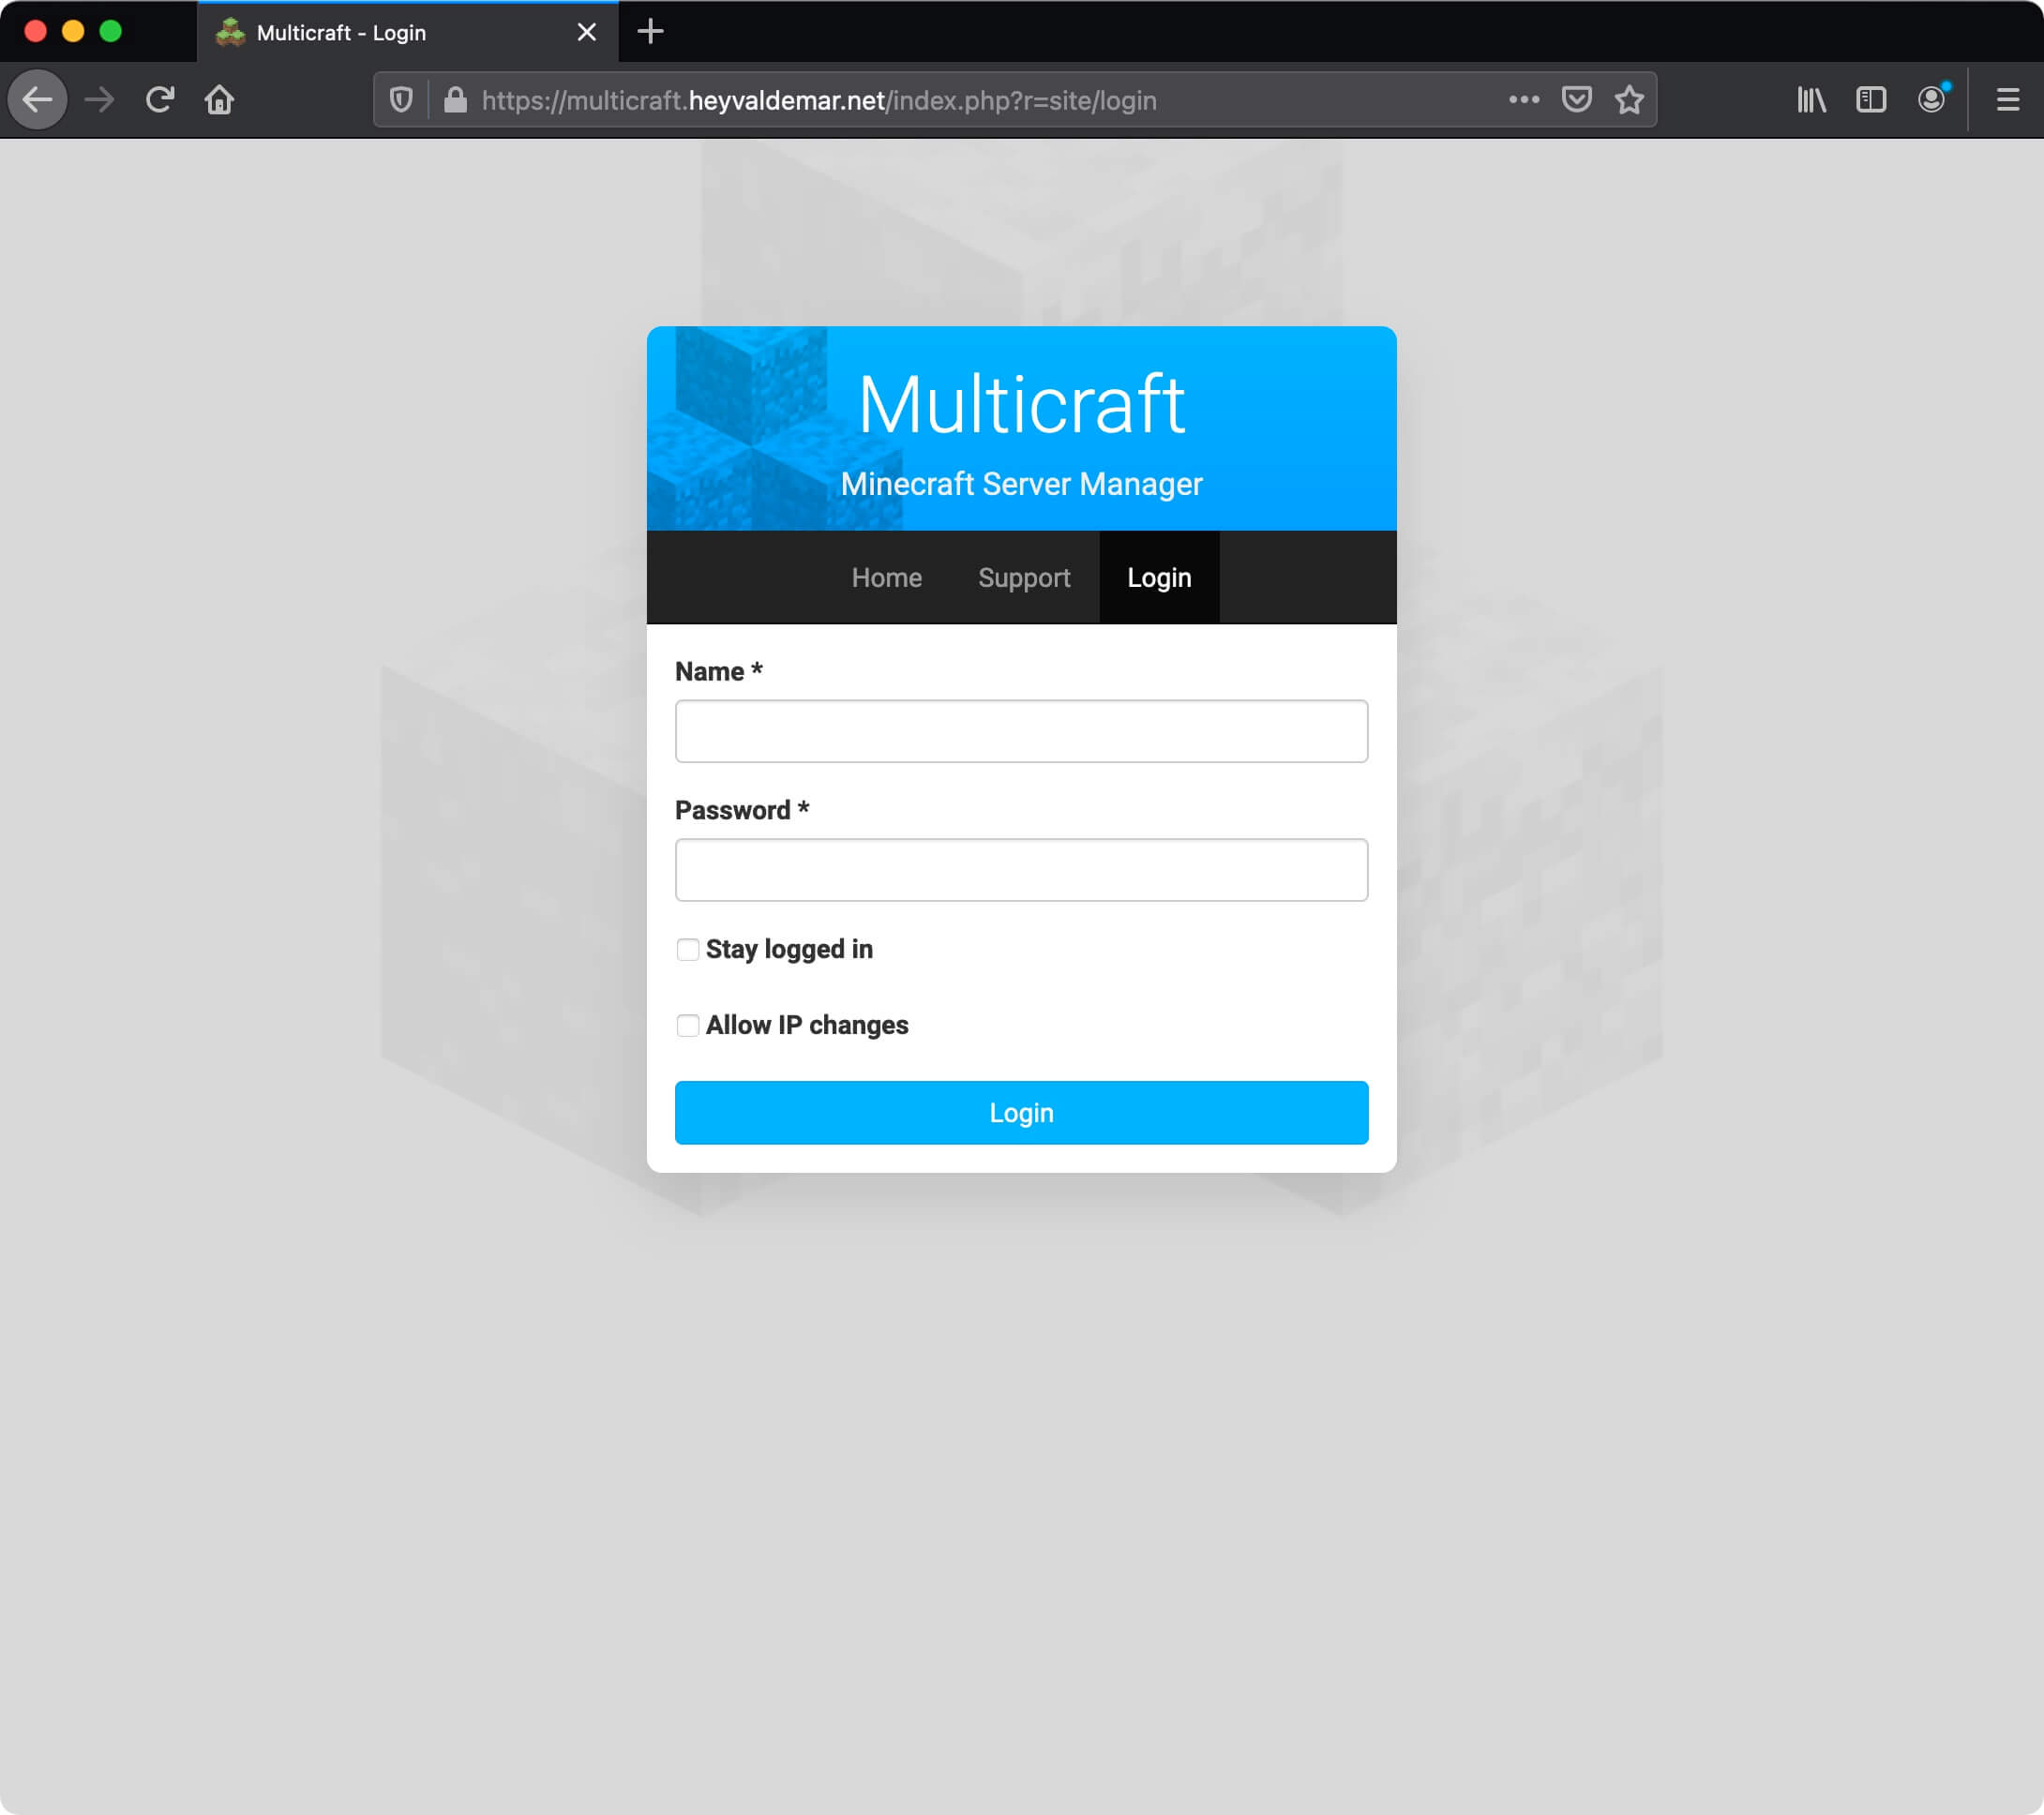
Task: Select the Home tab
Action: pyautogui.click(x=886, y=578)
